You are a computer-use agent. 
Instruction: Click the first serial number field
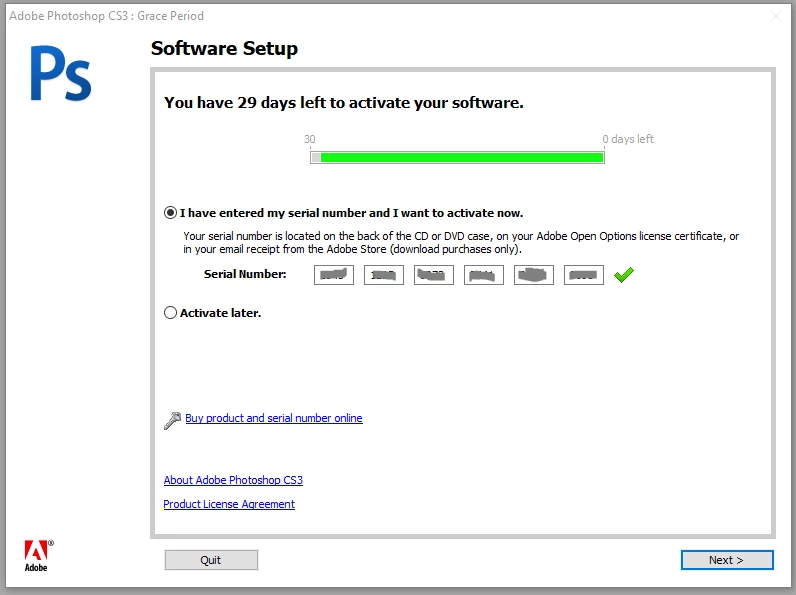point(334,275)
